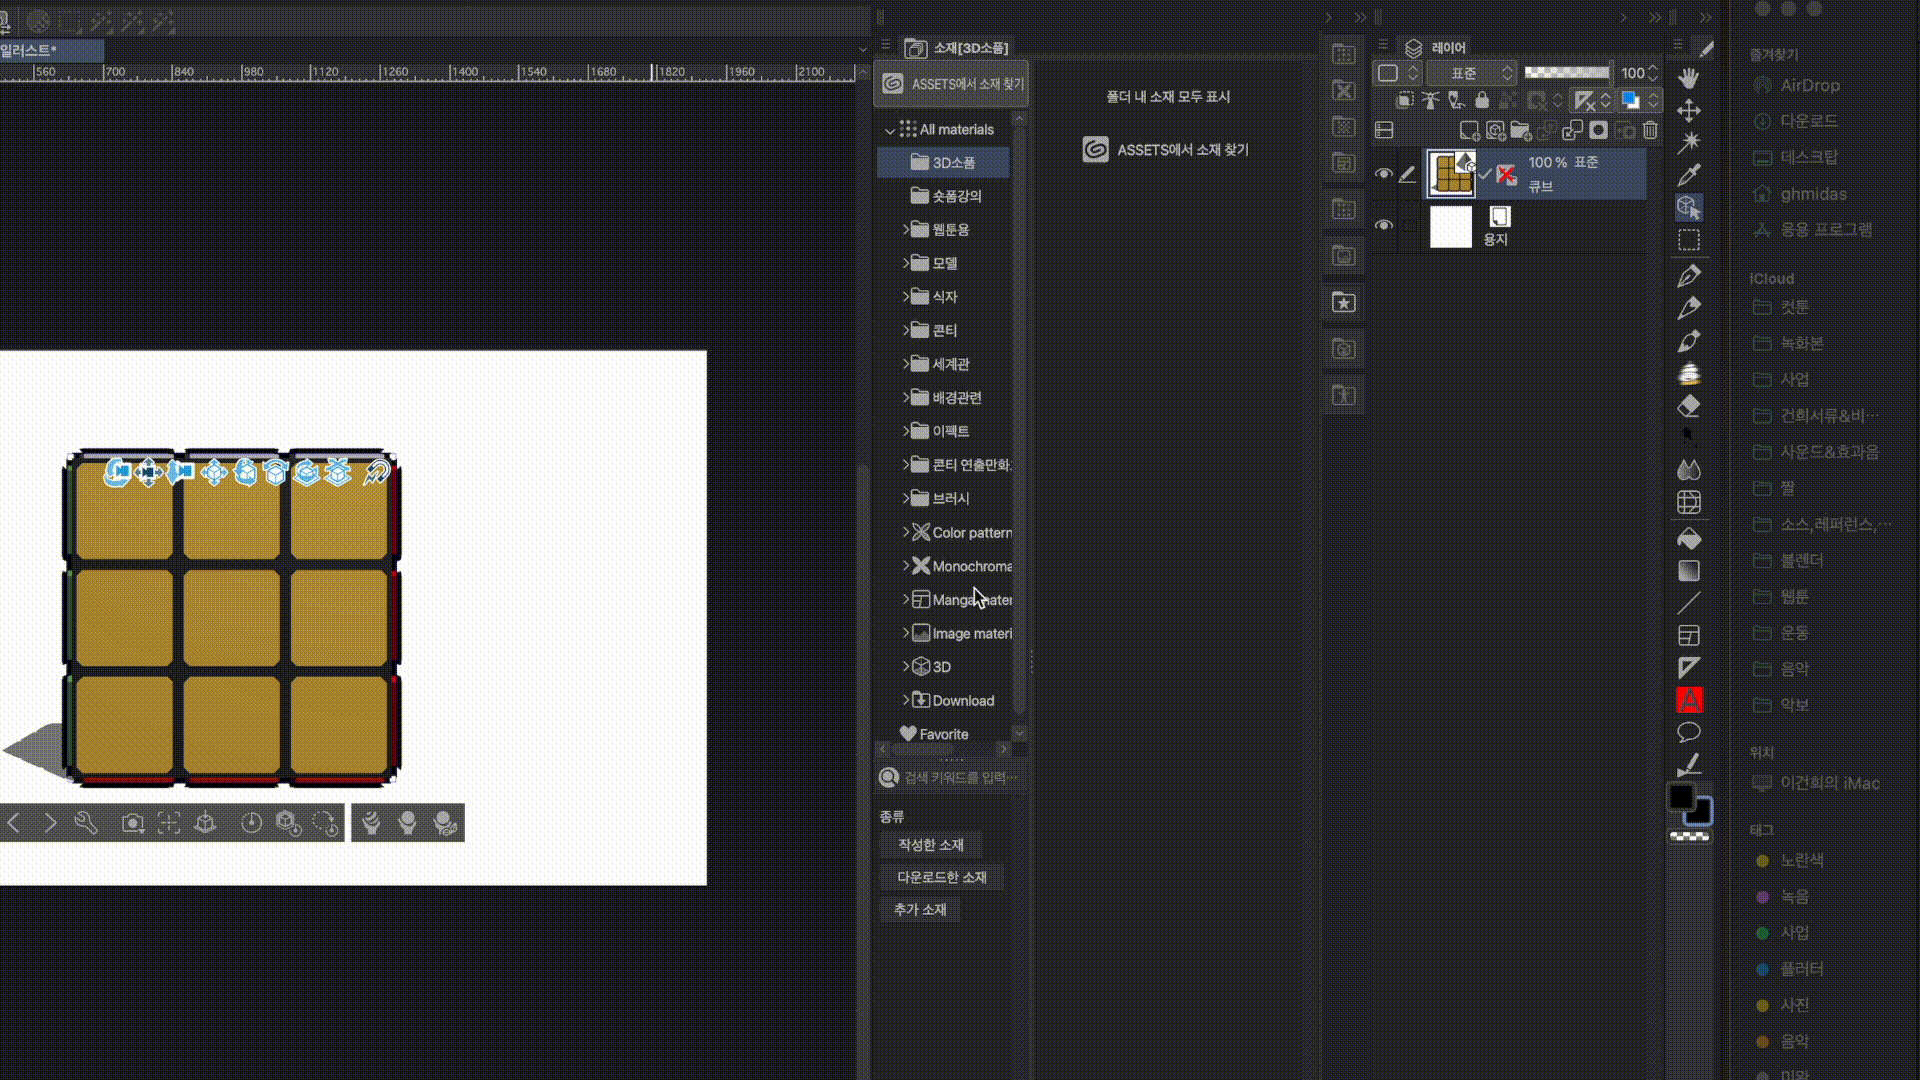Viewport: 1920px width, 1080px height.
Task: Select the Eraser tool
Action: 1689,407
